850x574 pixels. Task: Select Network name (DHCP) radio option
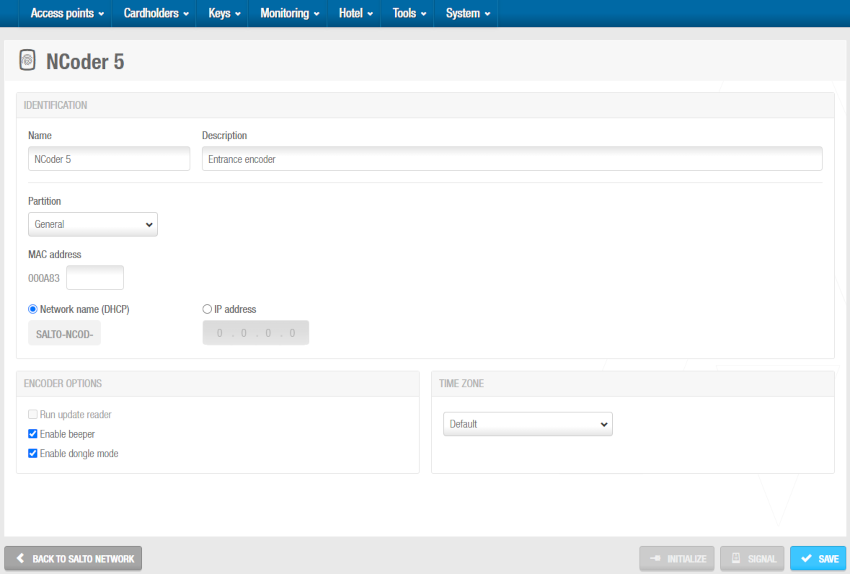pyautogui.click(x=33, y=309)
